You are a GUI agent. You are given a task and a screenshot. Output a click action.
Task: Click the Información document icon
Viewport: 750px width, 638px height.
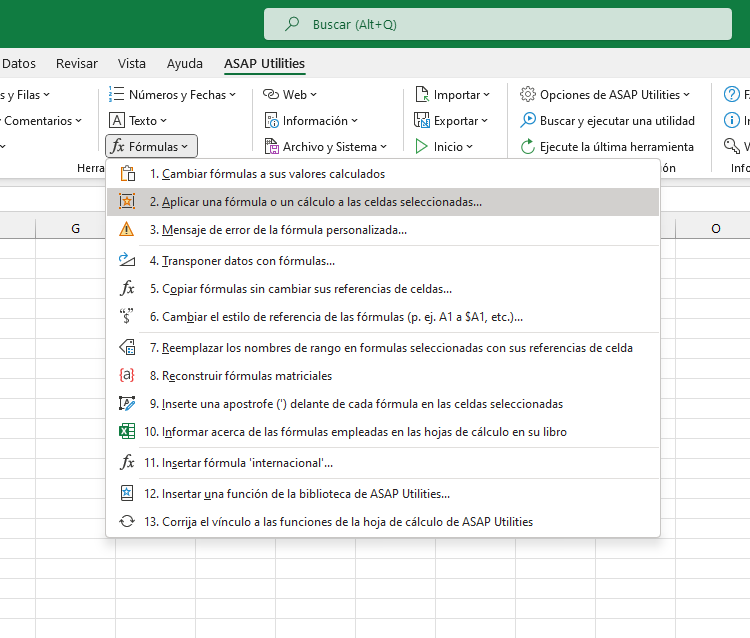[271, 121]
